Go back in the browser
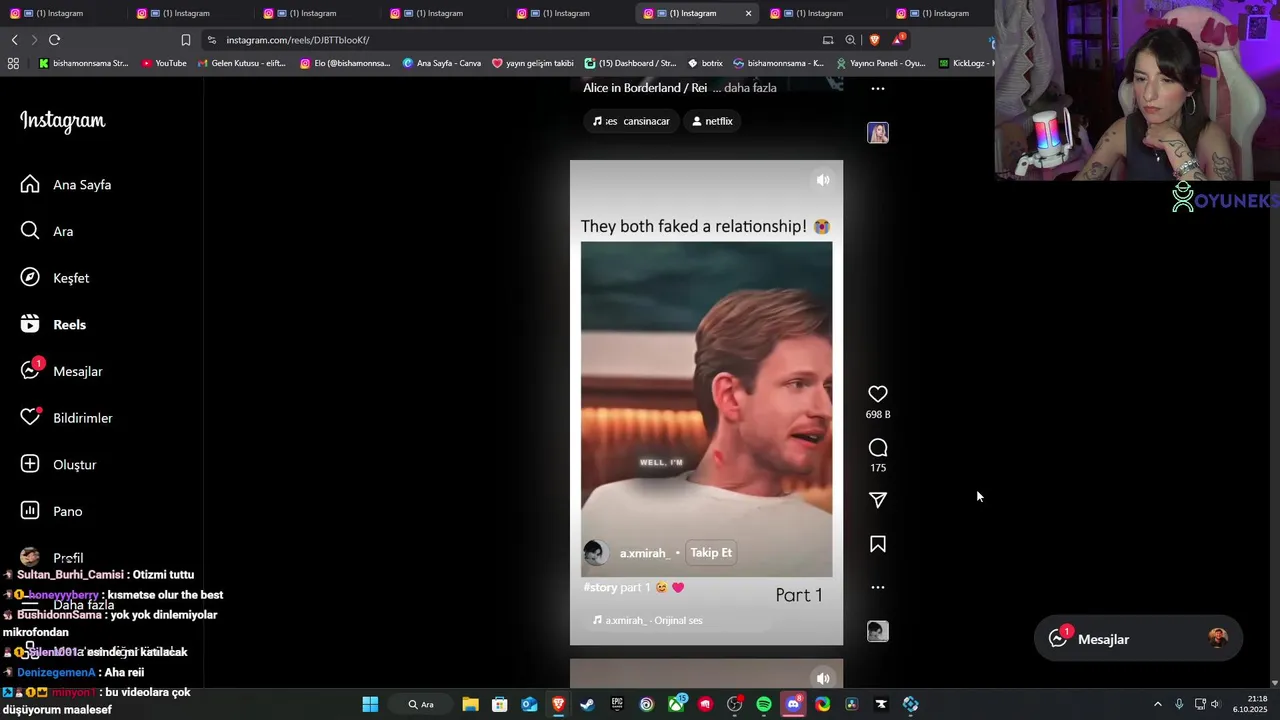The image size is (1280, 720). click(x=14, y=40)
